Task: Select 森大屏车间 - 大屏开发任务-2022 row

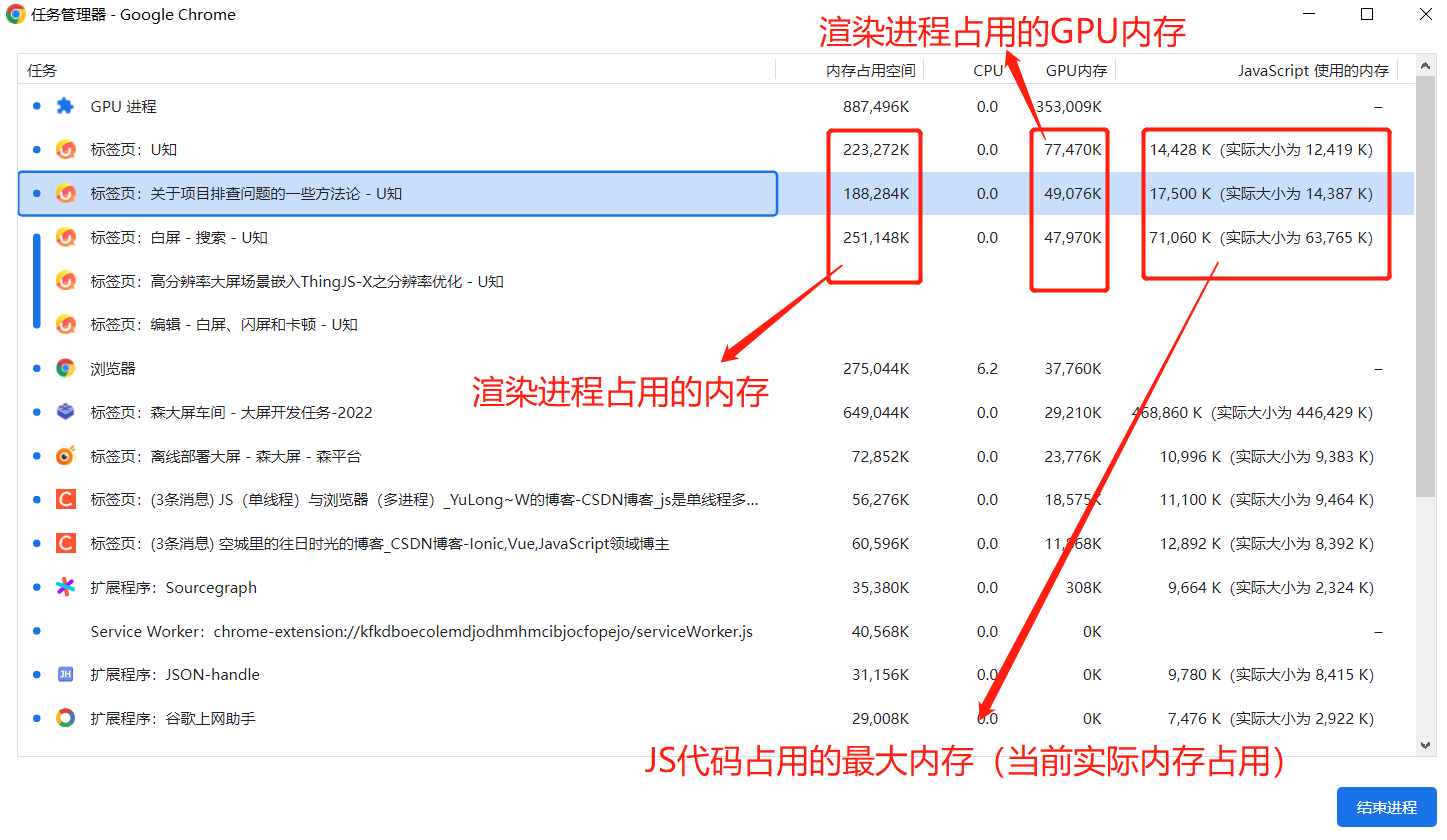Action: click(716, 412)
